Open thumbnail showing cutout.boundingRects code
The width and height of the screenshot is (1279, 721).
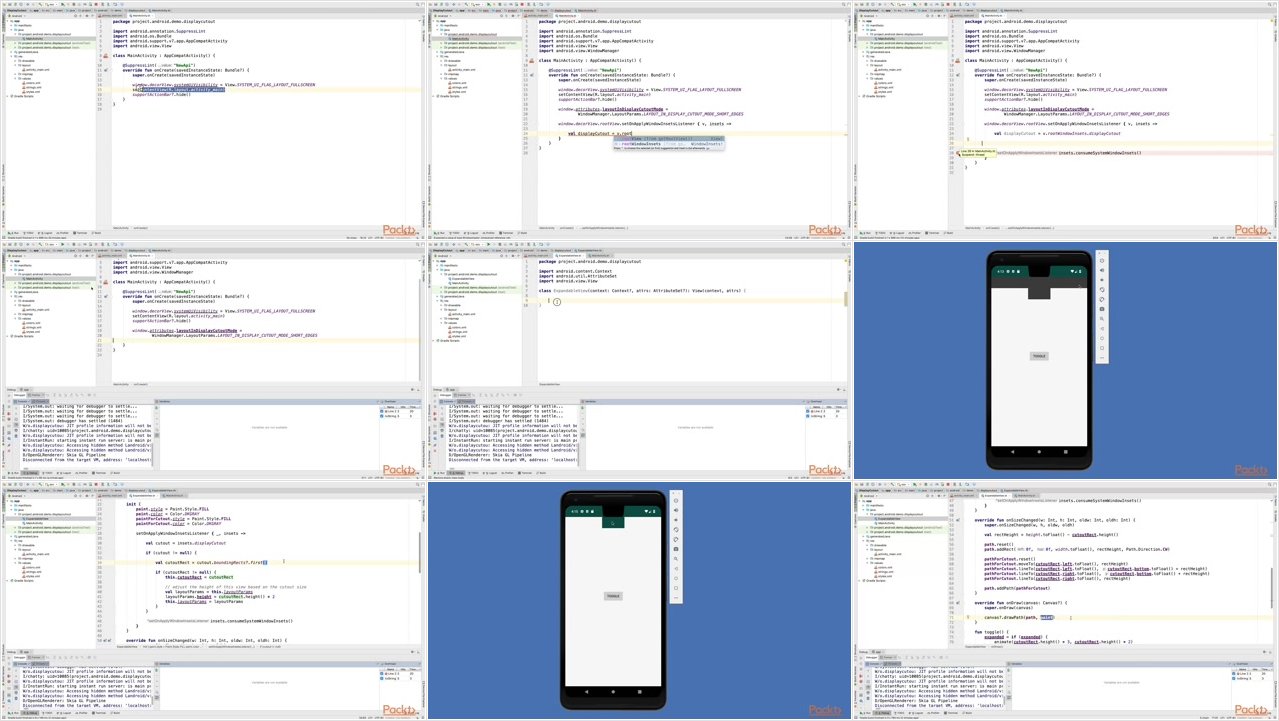[213, 600]
